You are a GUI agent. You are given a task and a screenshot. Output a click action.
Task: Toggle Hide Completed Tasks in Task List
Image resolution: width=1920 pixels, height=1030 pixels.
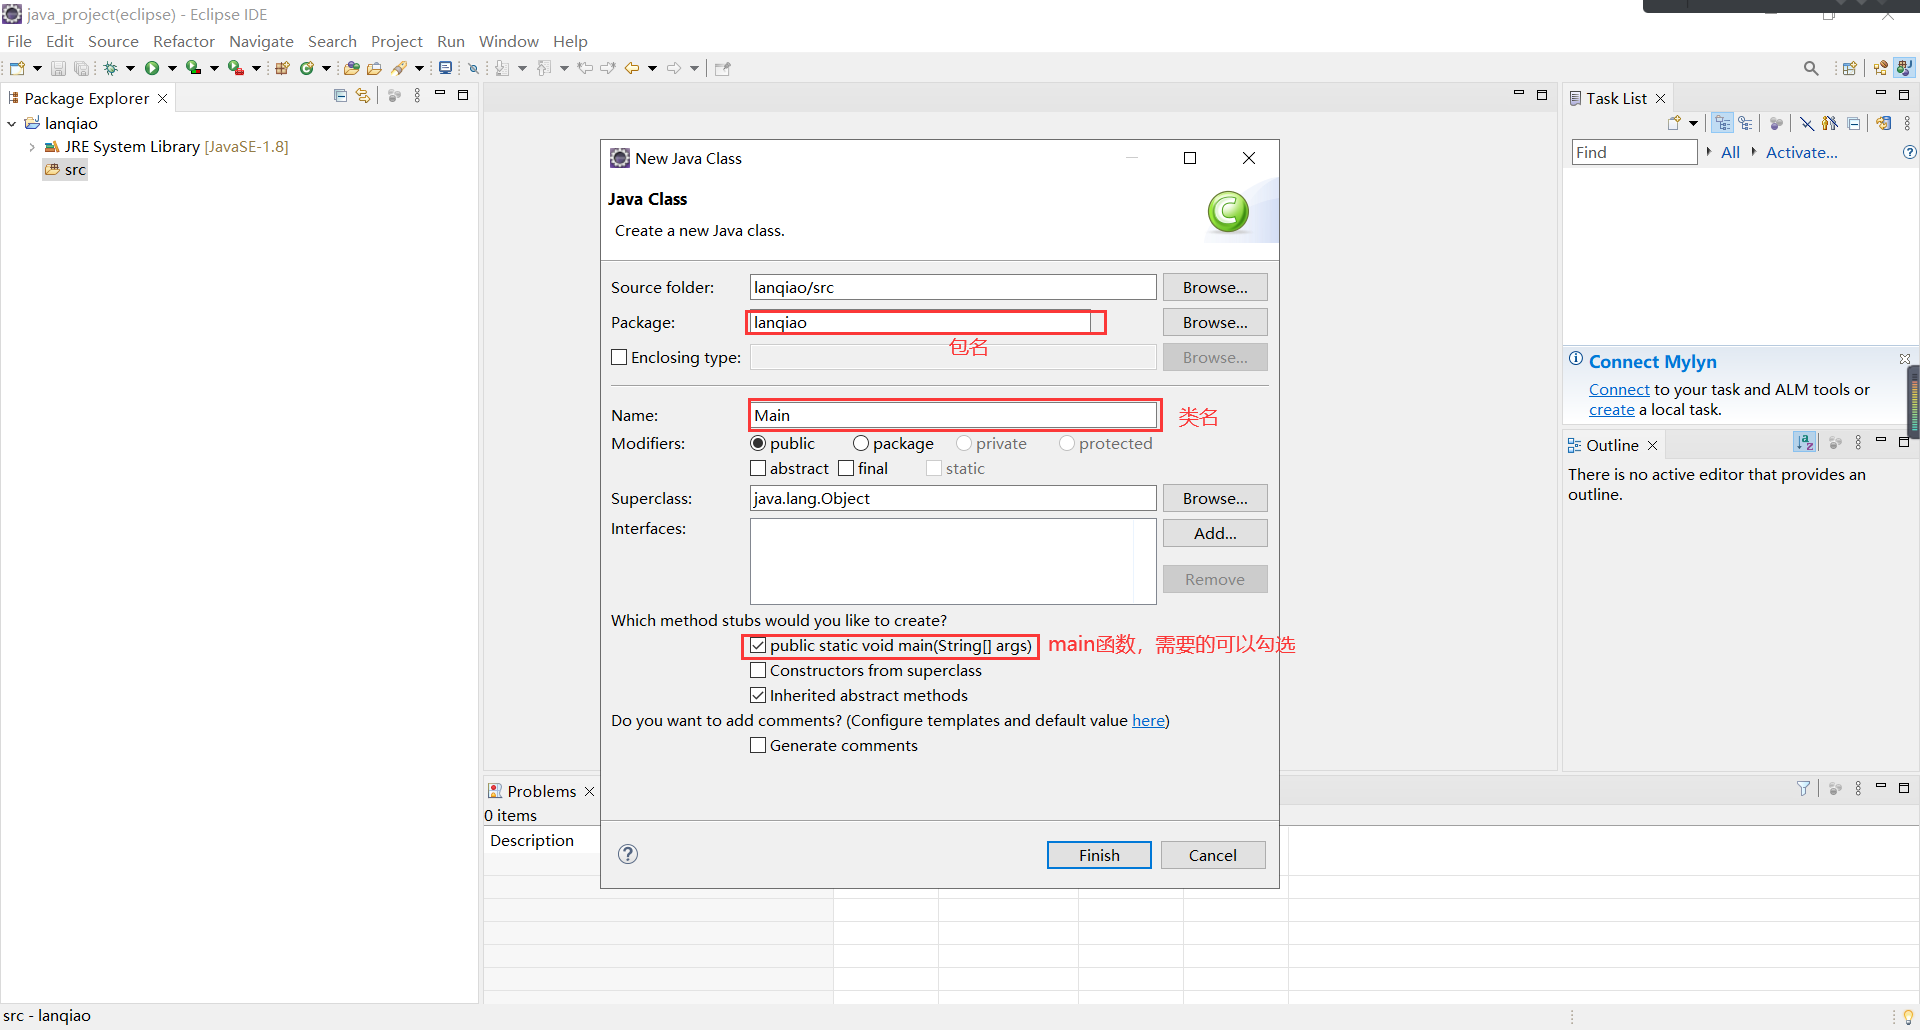coord(1807,123)
